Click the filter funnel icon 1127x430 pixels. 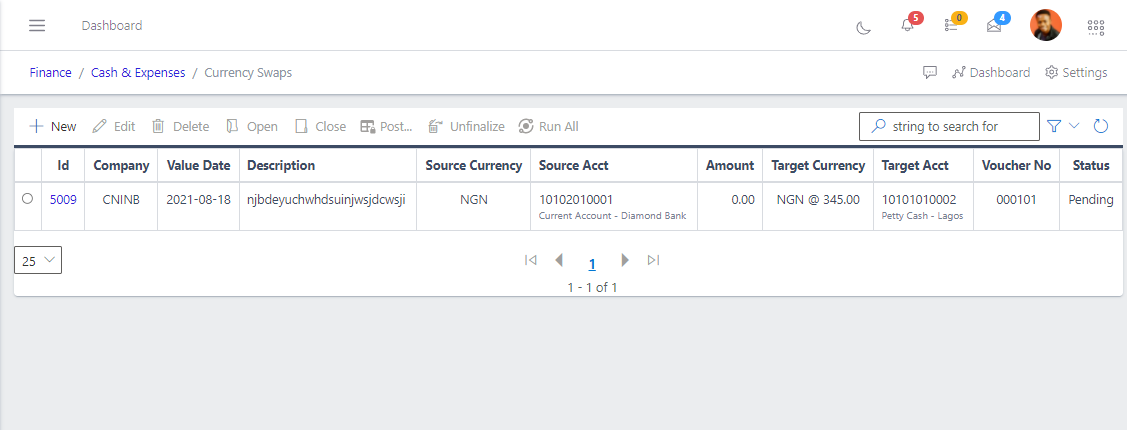click(1054, 127)
